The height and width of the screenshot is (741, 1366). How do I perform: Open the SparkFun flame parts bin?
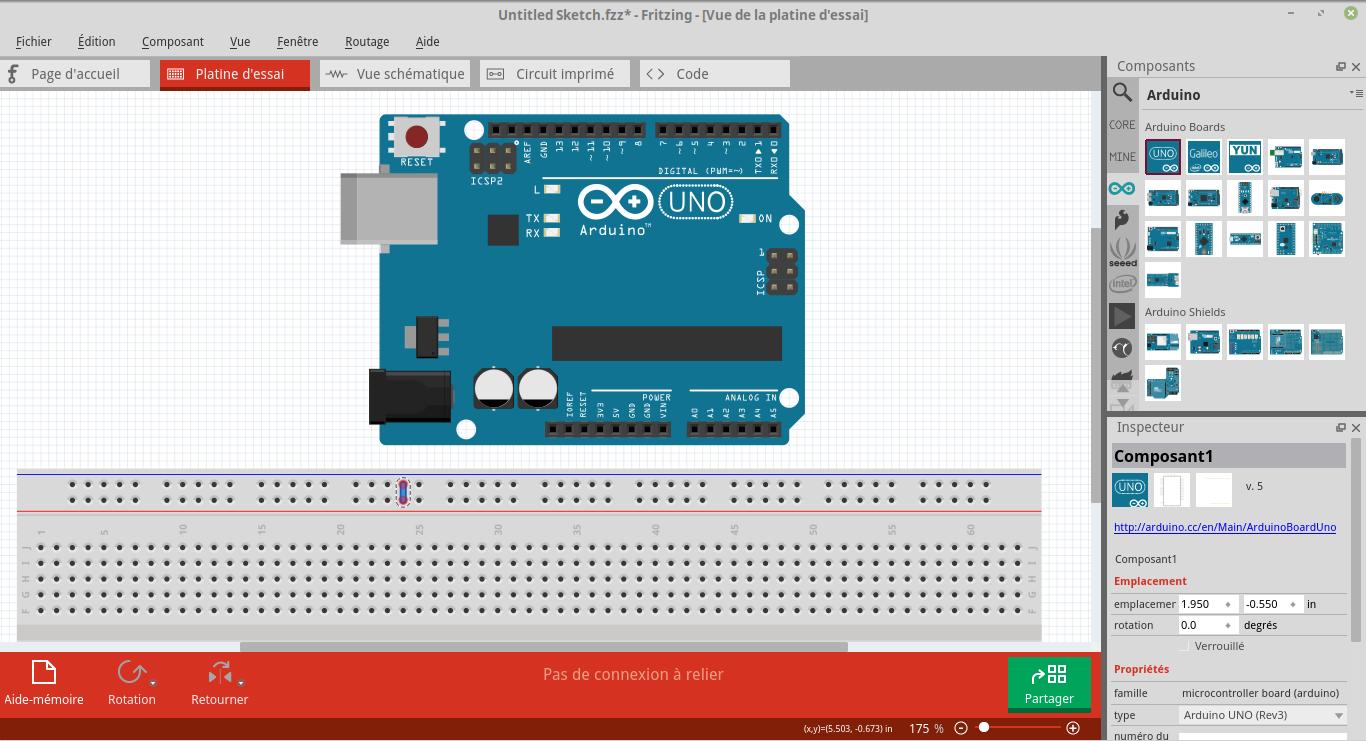tap(1122, 219)
